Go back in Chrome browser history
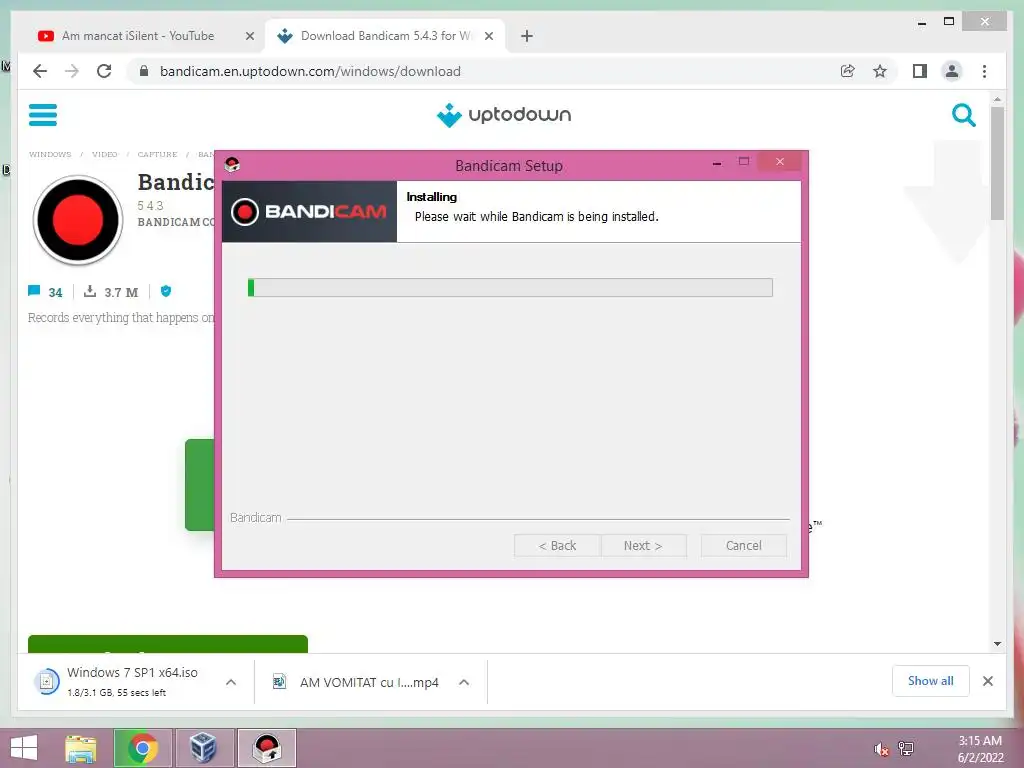Screen dimensions: 1024x768 click(x=40, y=71)
